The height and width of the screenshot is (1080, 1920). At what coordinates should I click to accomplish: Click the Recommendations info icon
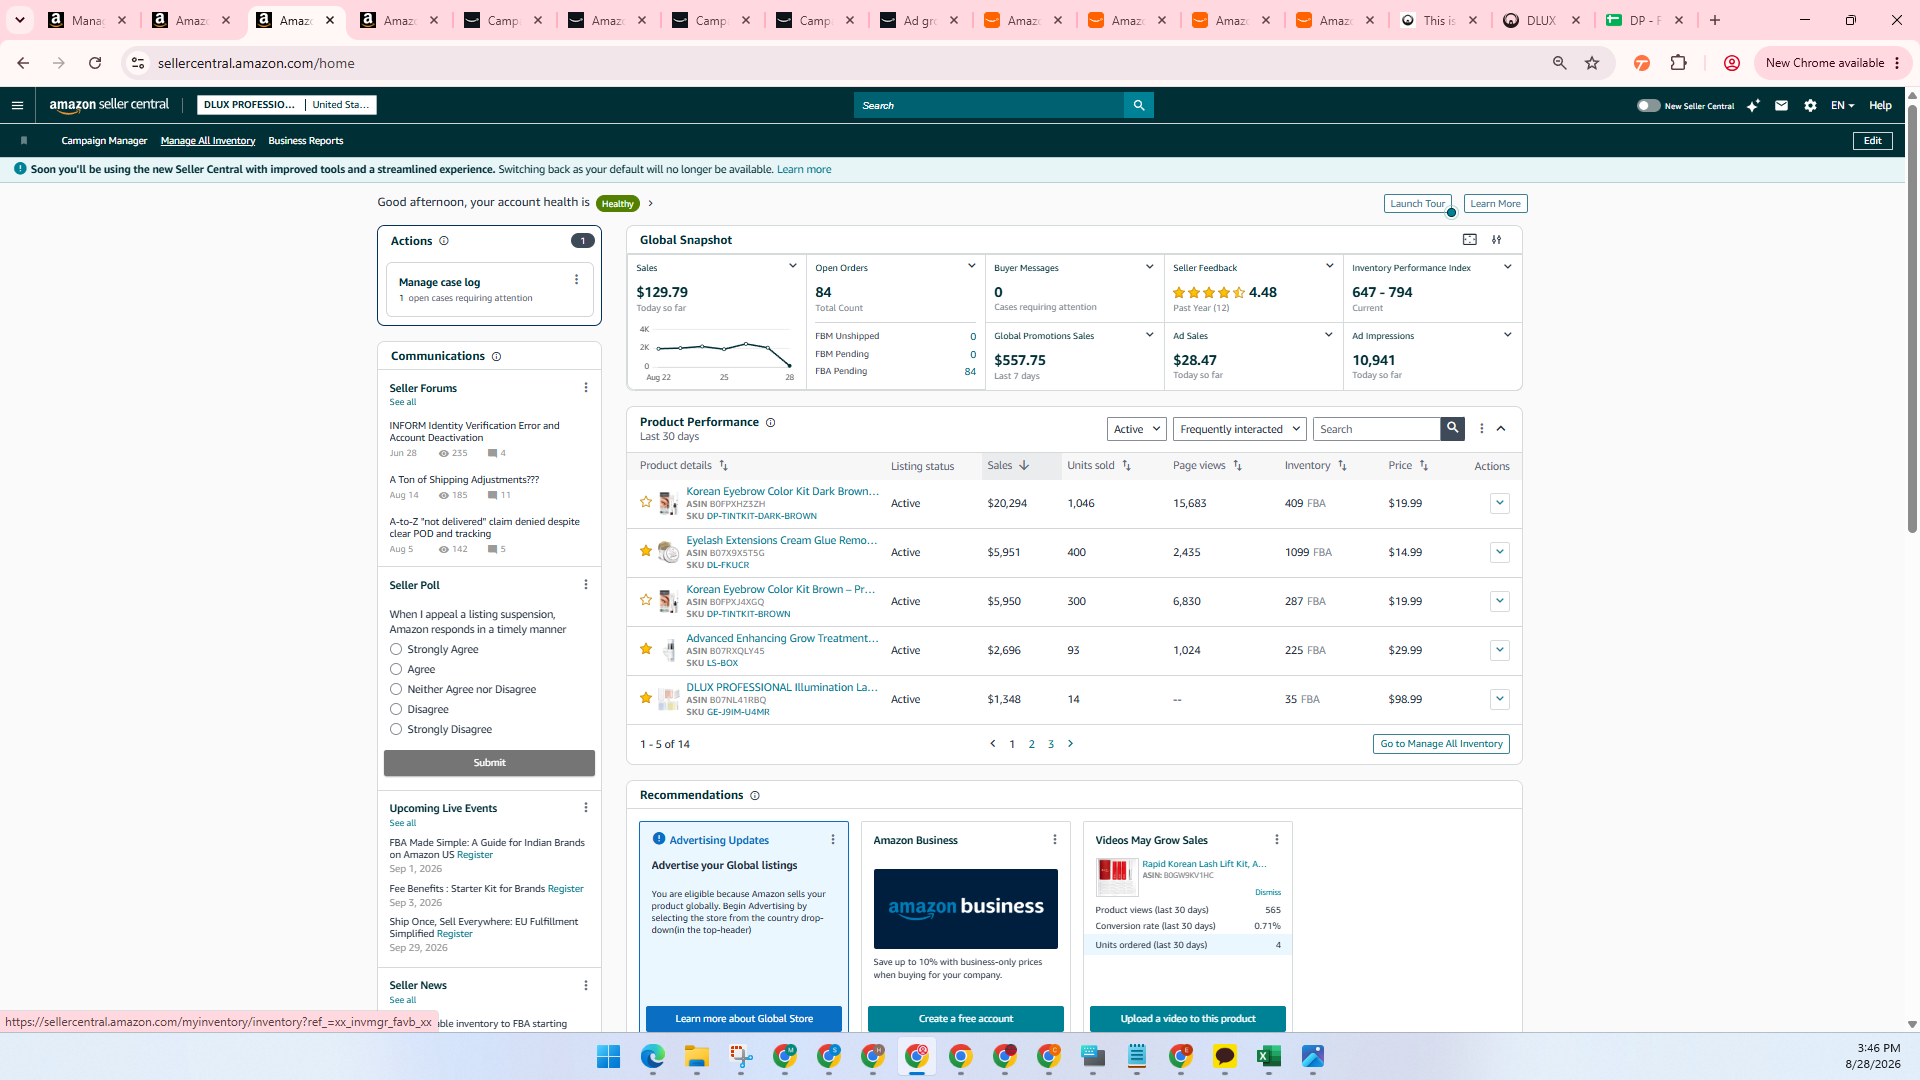(x=755, y=796)
